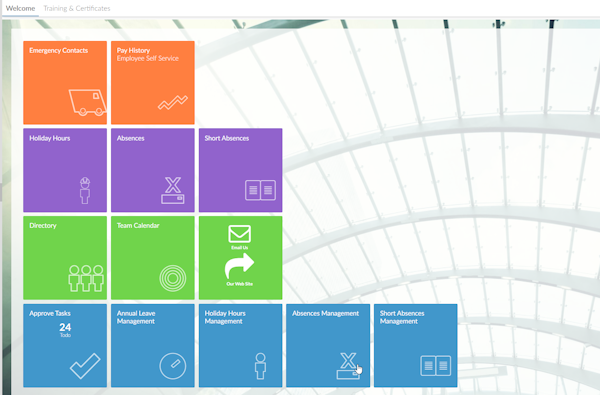The height and width of the screenshot is (395, 600).
Task: Click the 24 Todo count on Approve Tasks
Action: click(65, 330)
